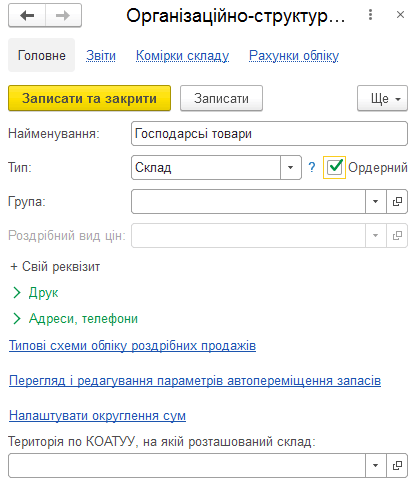Click the Записати button

[x=221, y=98]
